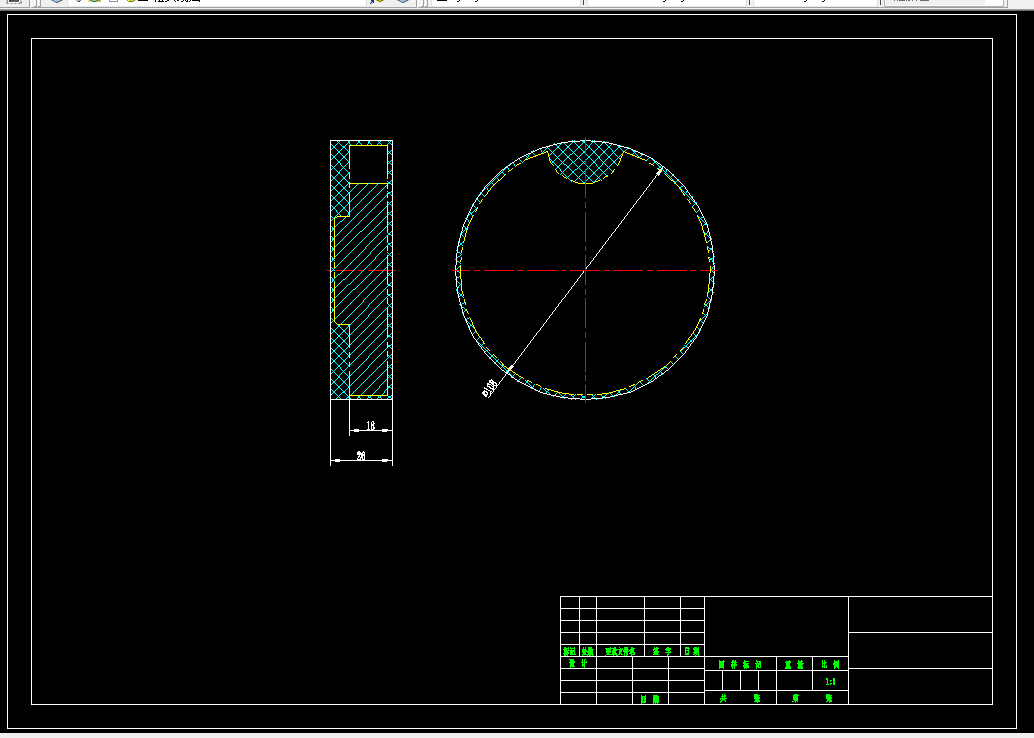Screen dimensions: 1034x738
Task: Click the 签字 header cell in title block
Action: point(662,651)
